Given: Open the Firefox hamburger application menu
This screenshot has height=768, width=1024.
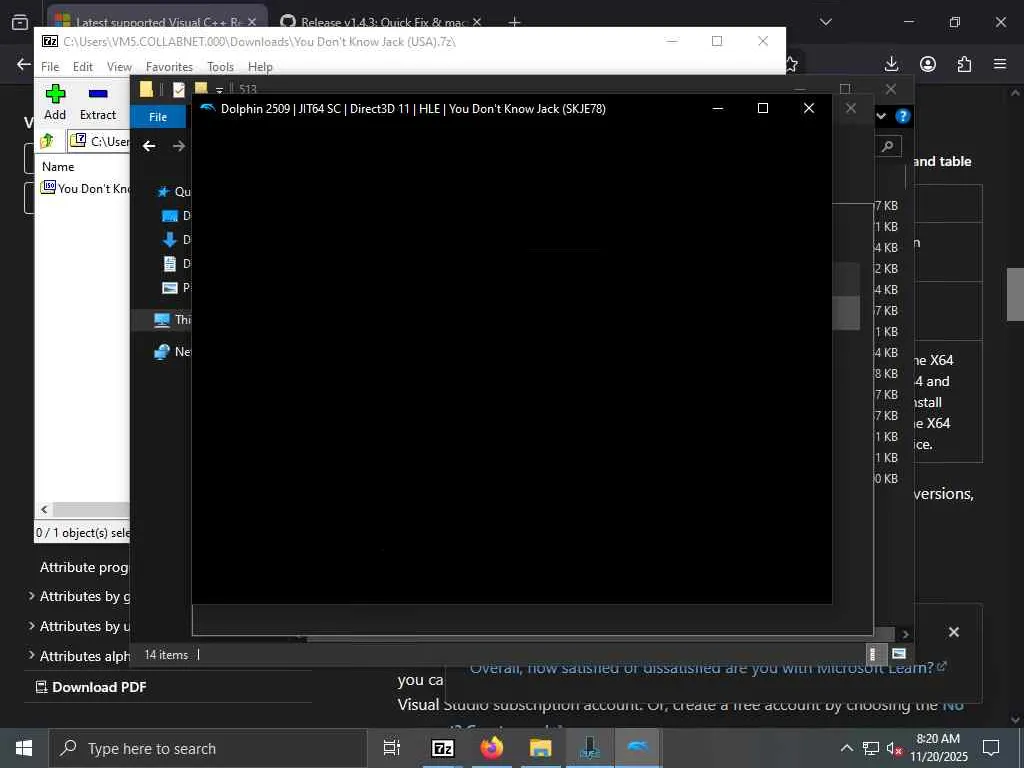Looking at the screenshot, I should tap(1000, 64).
